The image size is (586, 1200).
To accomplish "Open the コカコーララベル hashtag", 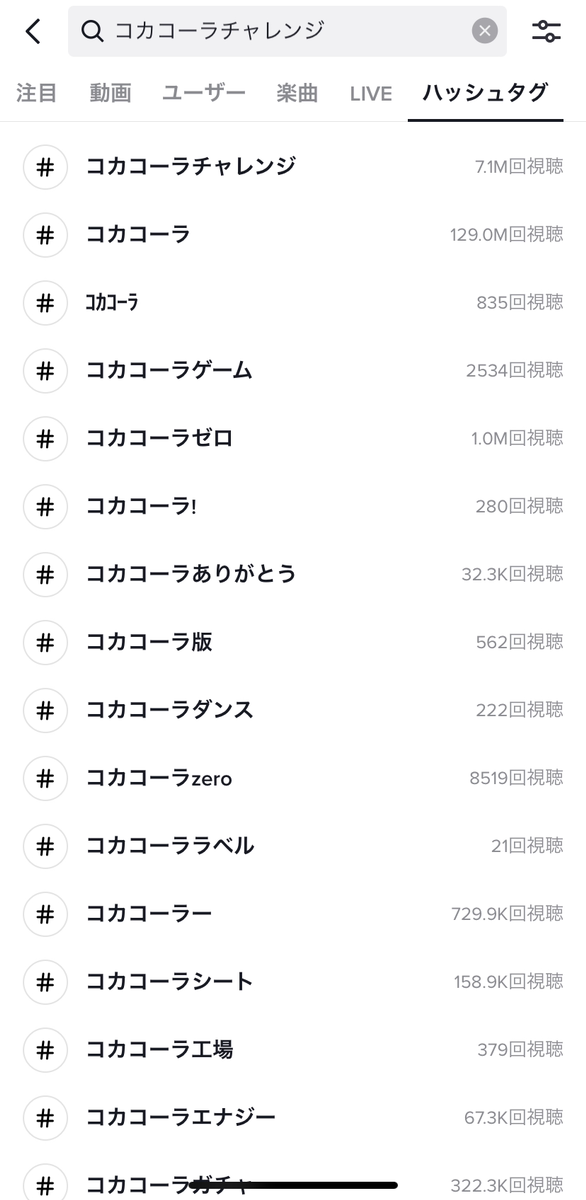I will (293, 846).
